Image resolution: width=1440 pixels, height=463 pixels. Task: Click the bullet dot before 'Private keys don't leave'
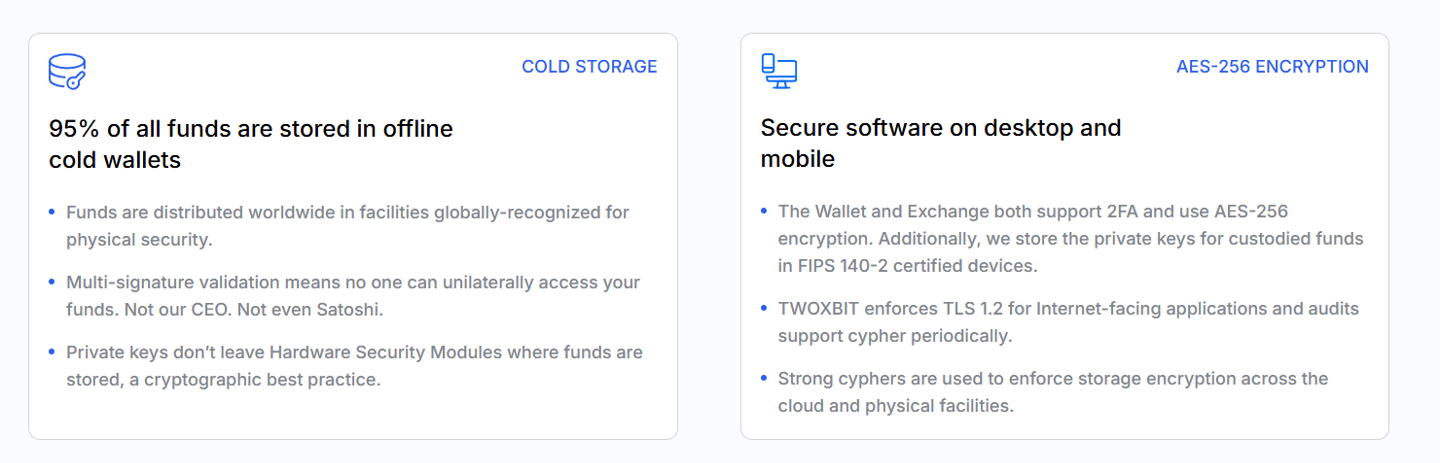(52, 352)
